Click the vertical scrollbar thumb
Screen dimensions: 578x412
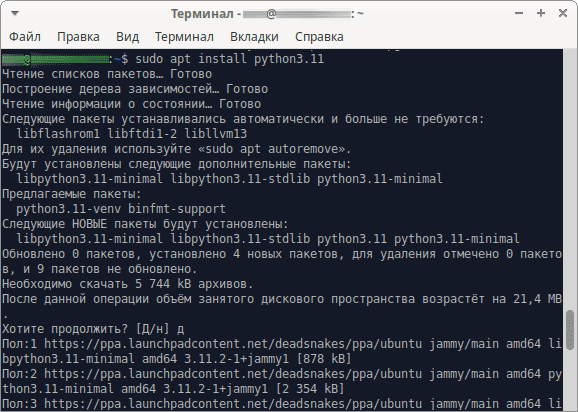pos(570,330)
